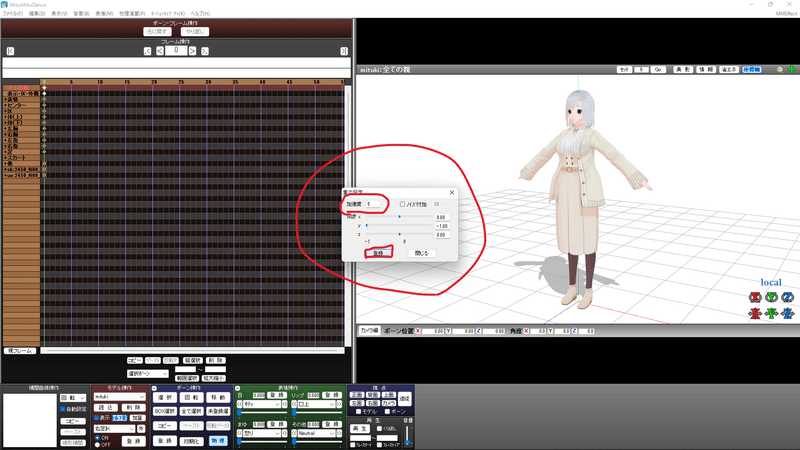The width and height of the screenshot is (800, 450).
Task: Step forward one frame with > button
Action: click(192, 51)
